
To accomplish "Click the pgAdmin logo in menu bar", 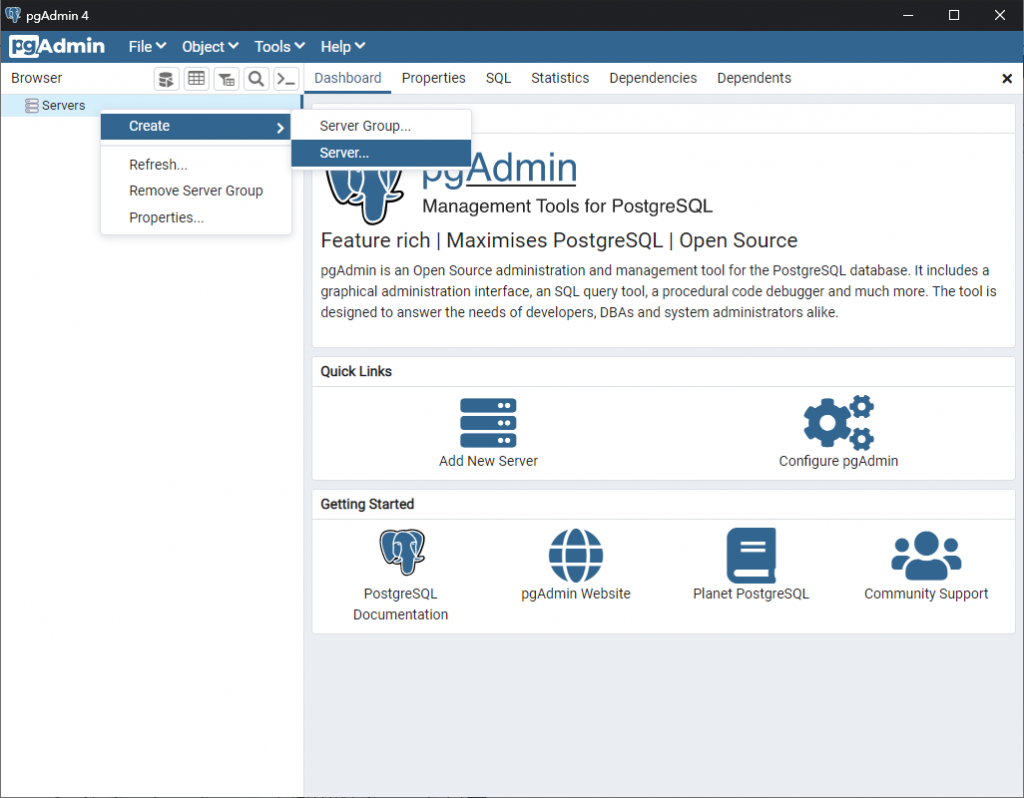I will coord(57,46).
